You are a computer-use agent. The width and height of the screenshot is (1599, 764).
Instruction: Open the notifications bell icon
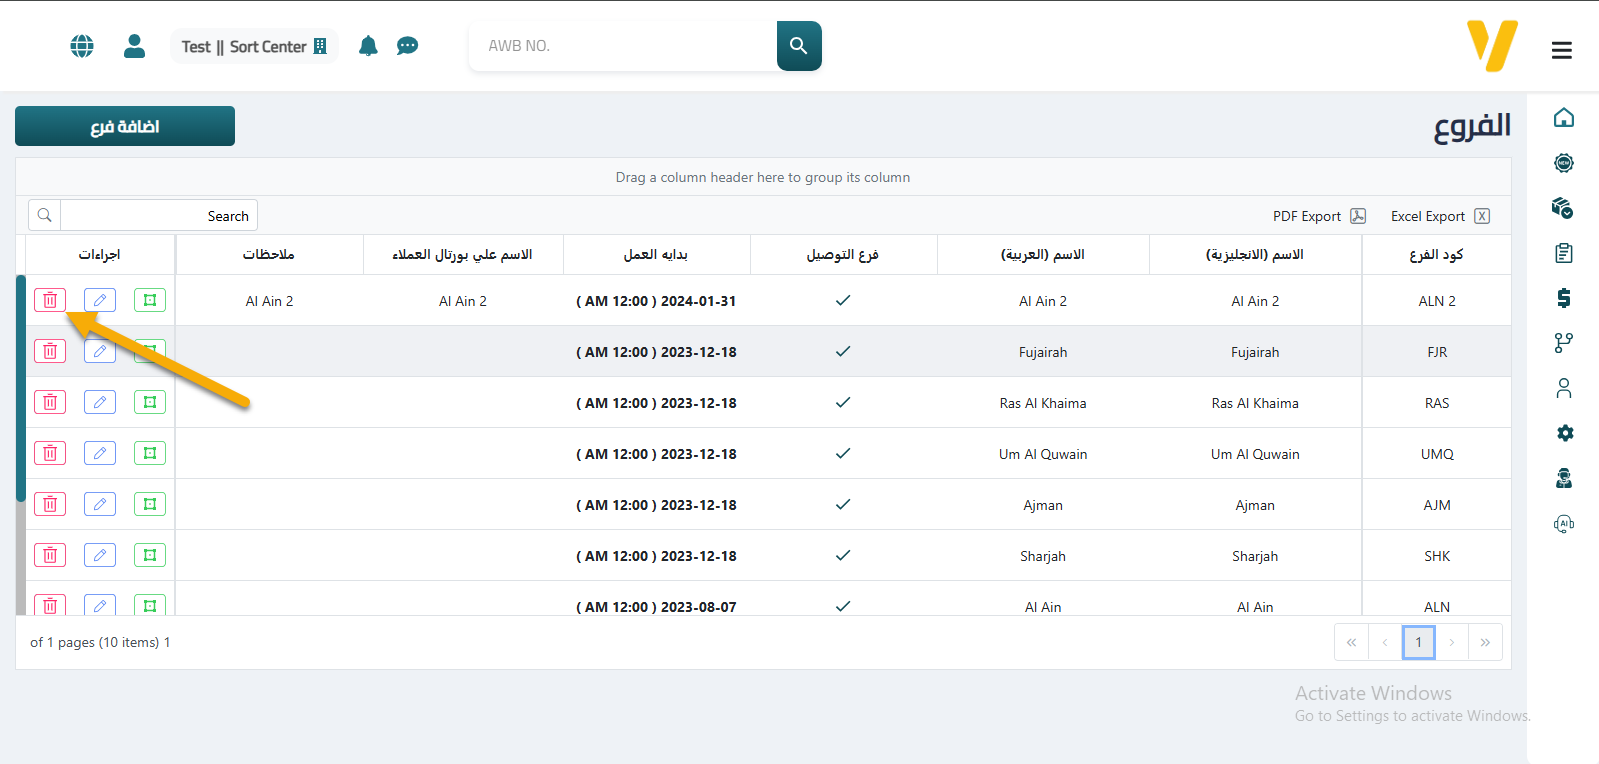coord(368,46)
